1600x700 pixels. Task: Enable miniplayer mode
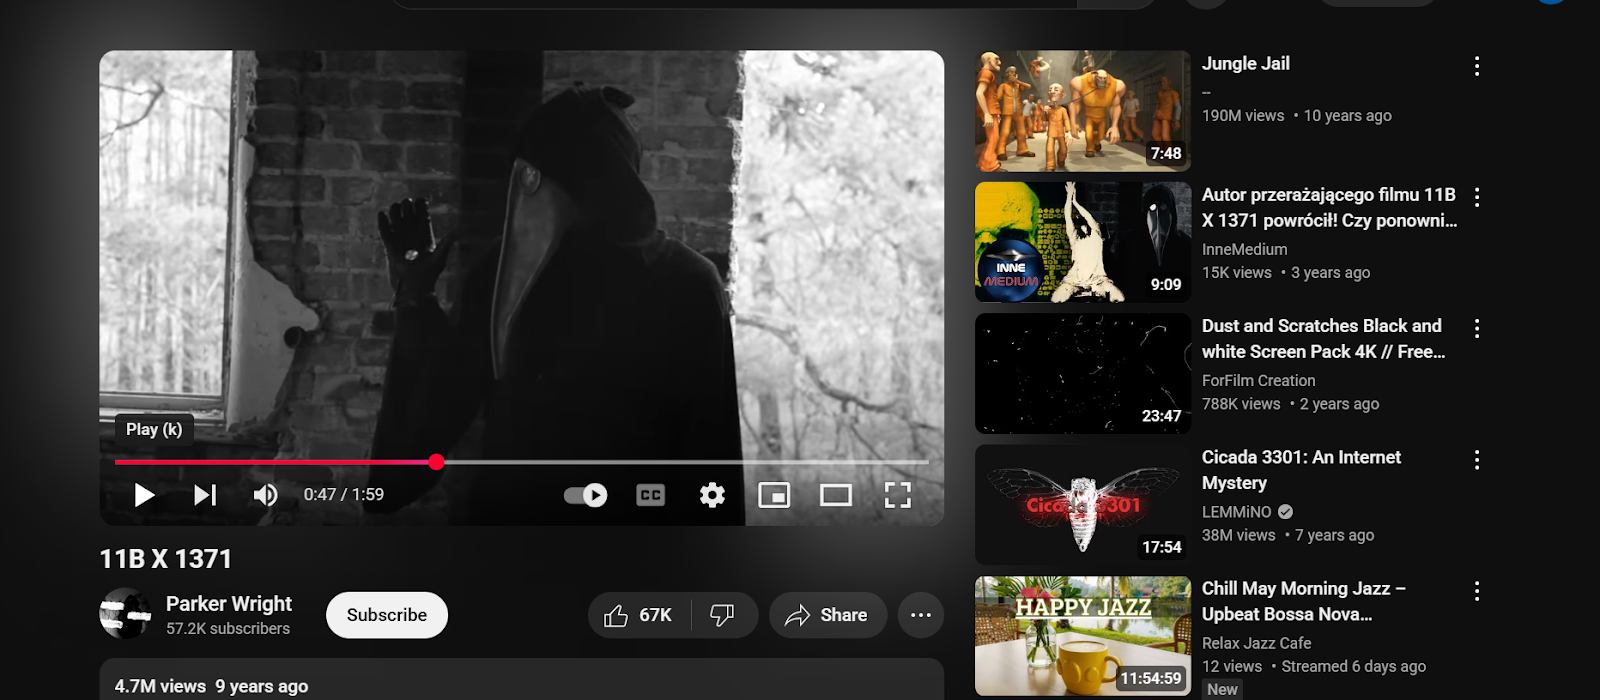774,495
